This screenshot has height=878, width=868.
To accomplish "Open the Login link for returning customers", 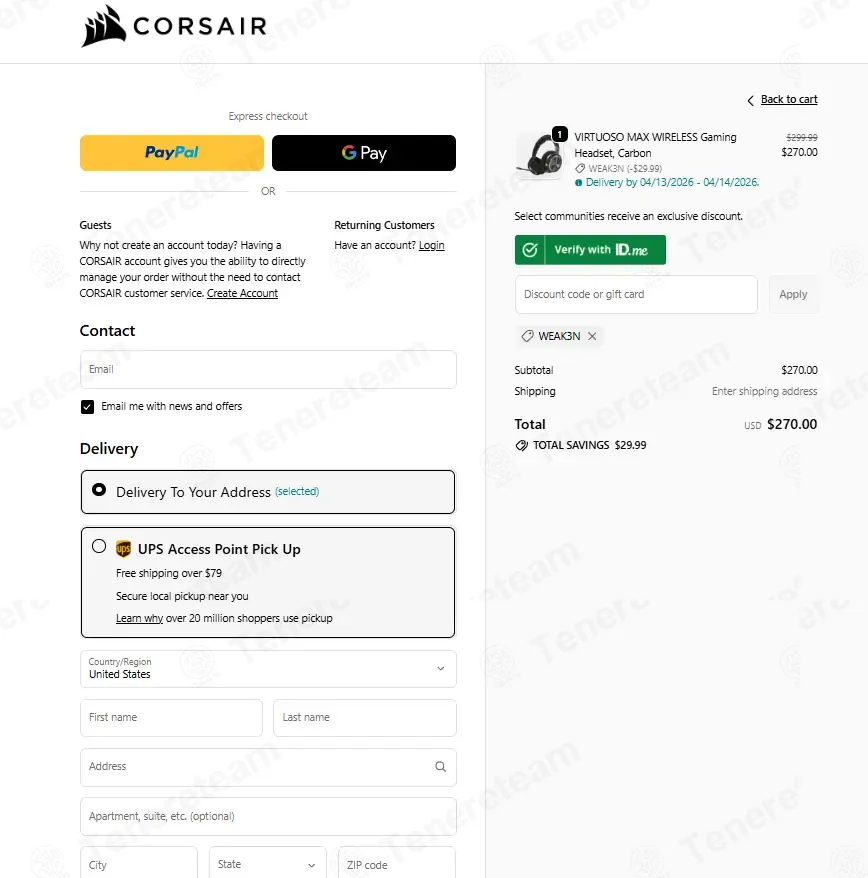I will click(x=431, y=245).
